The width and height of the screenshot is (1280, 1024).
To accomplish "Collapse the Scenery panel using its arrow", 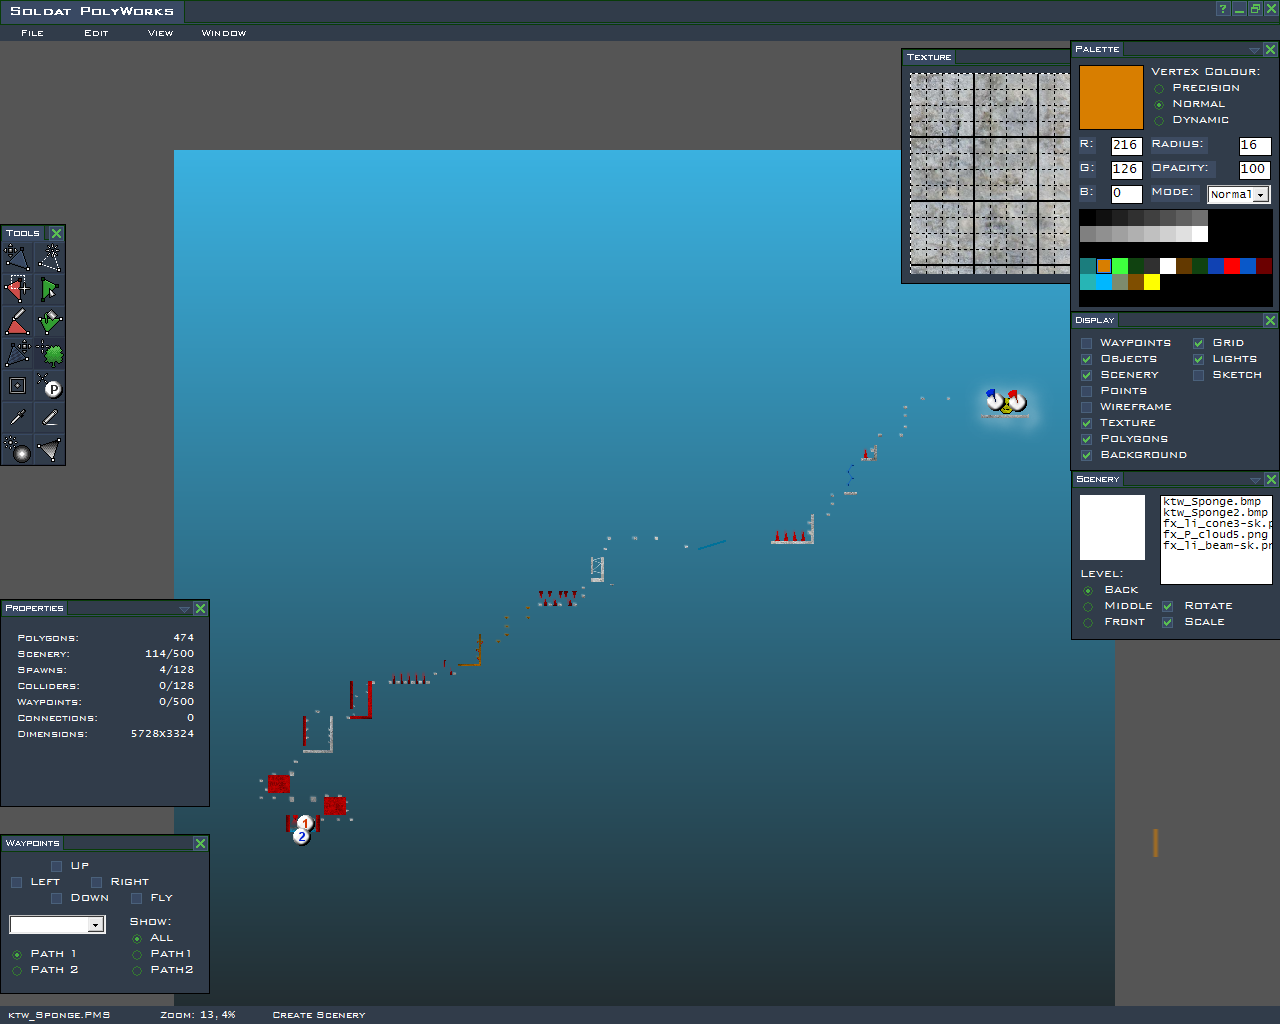I will 1254,480.
